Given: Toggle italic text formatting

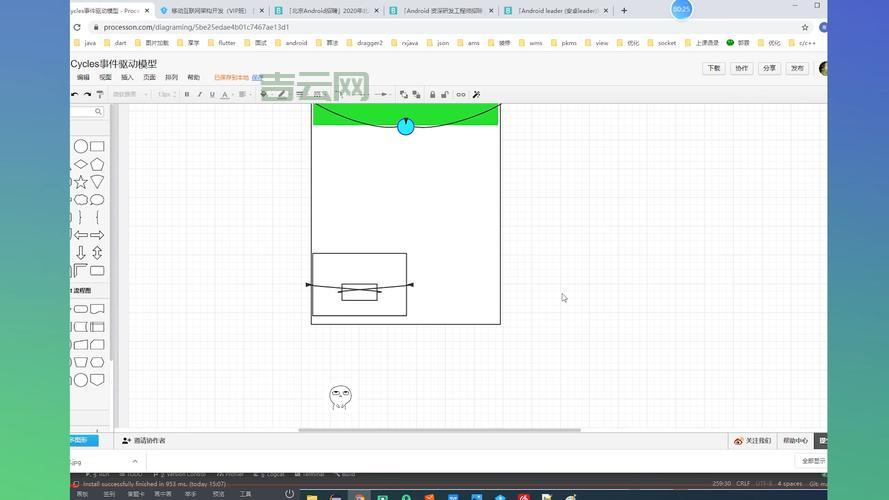Looking at the screenshot, I should [x=200, y=95].
